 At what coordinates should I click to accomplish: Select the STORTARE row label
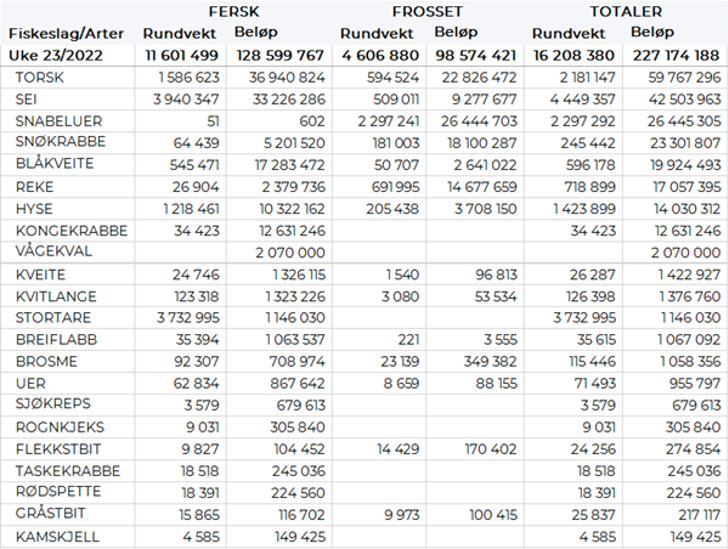53,317
